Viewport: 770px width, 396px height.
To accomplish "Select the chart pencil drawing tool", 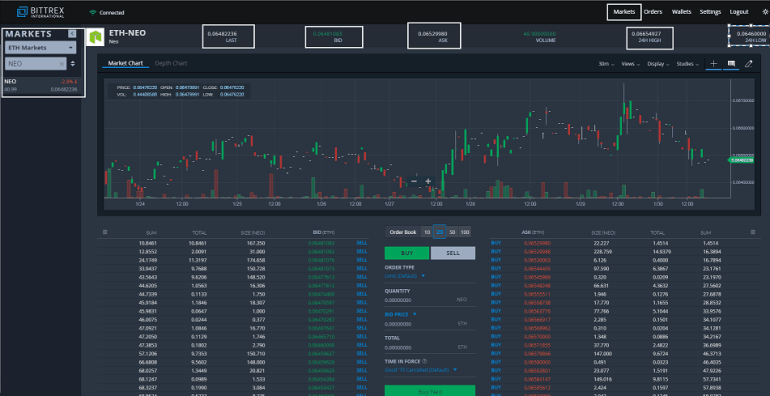I will point(748,64).
